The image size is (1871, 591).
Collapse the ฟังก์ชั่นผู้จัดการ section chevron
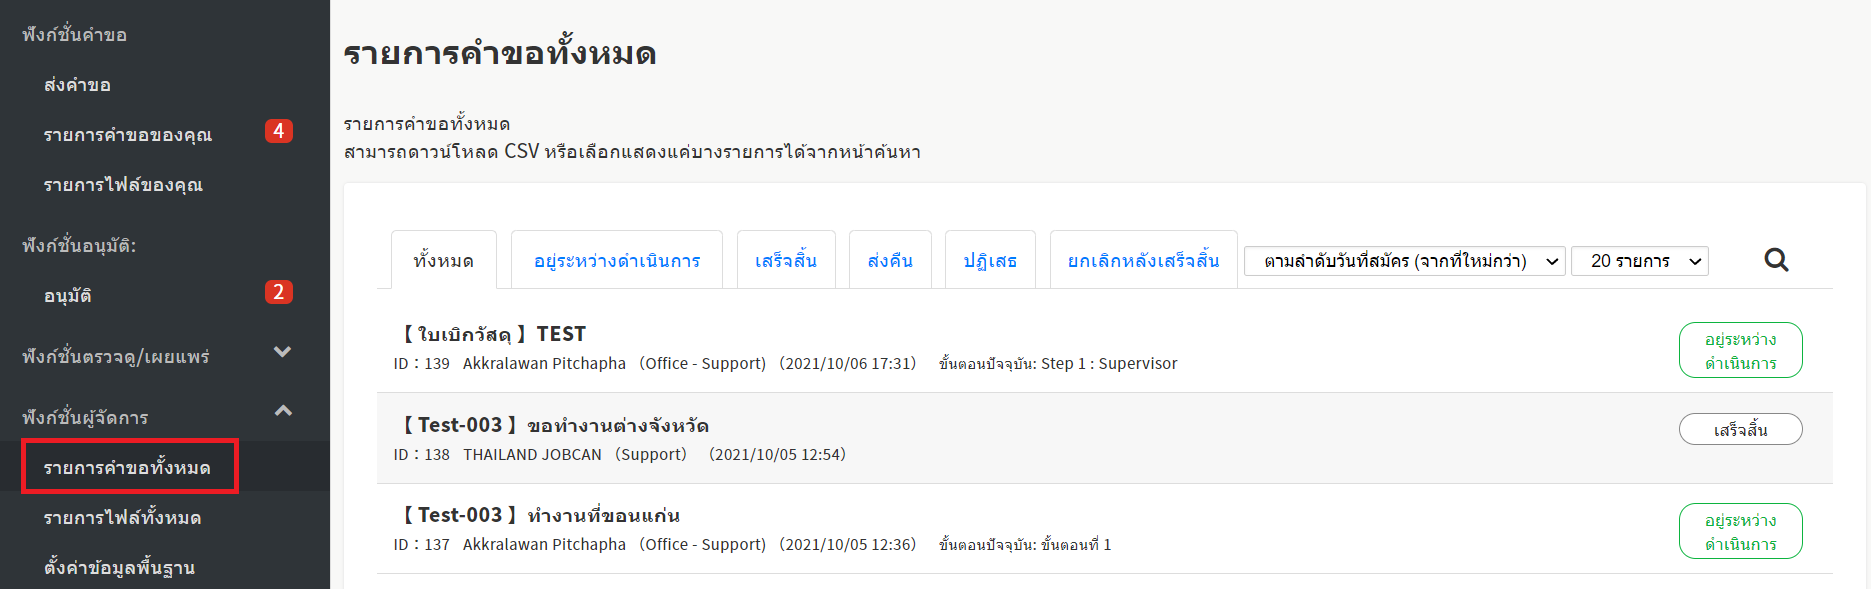tap(283, 411)
